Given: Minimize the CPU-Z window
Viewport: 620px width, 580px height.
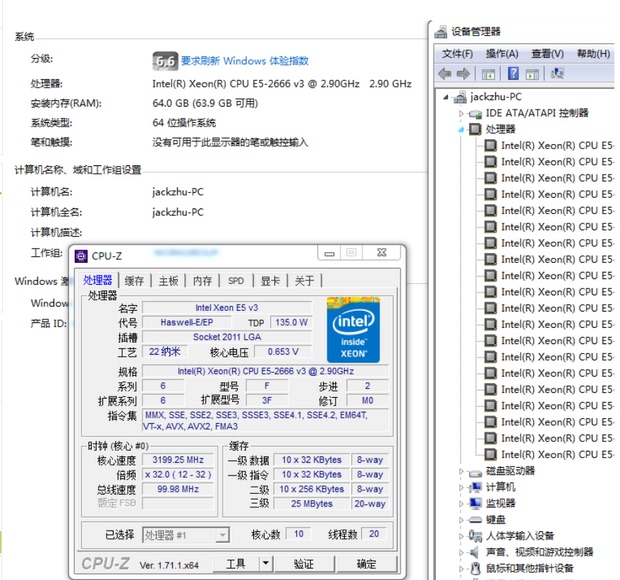Looking at the screenshot, I should click(330, 253).
